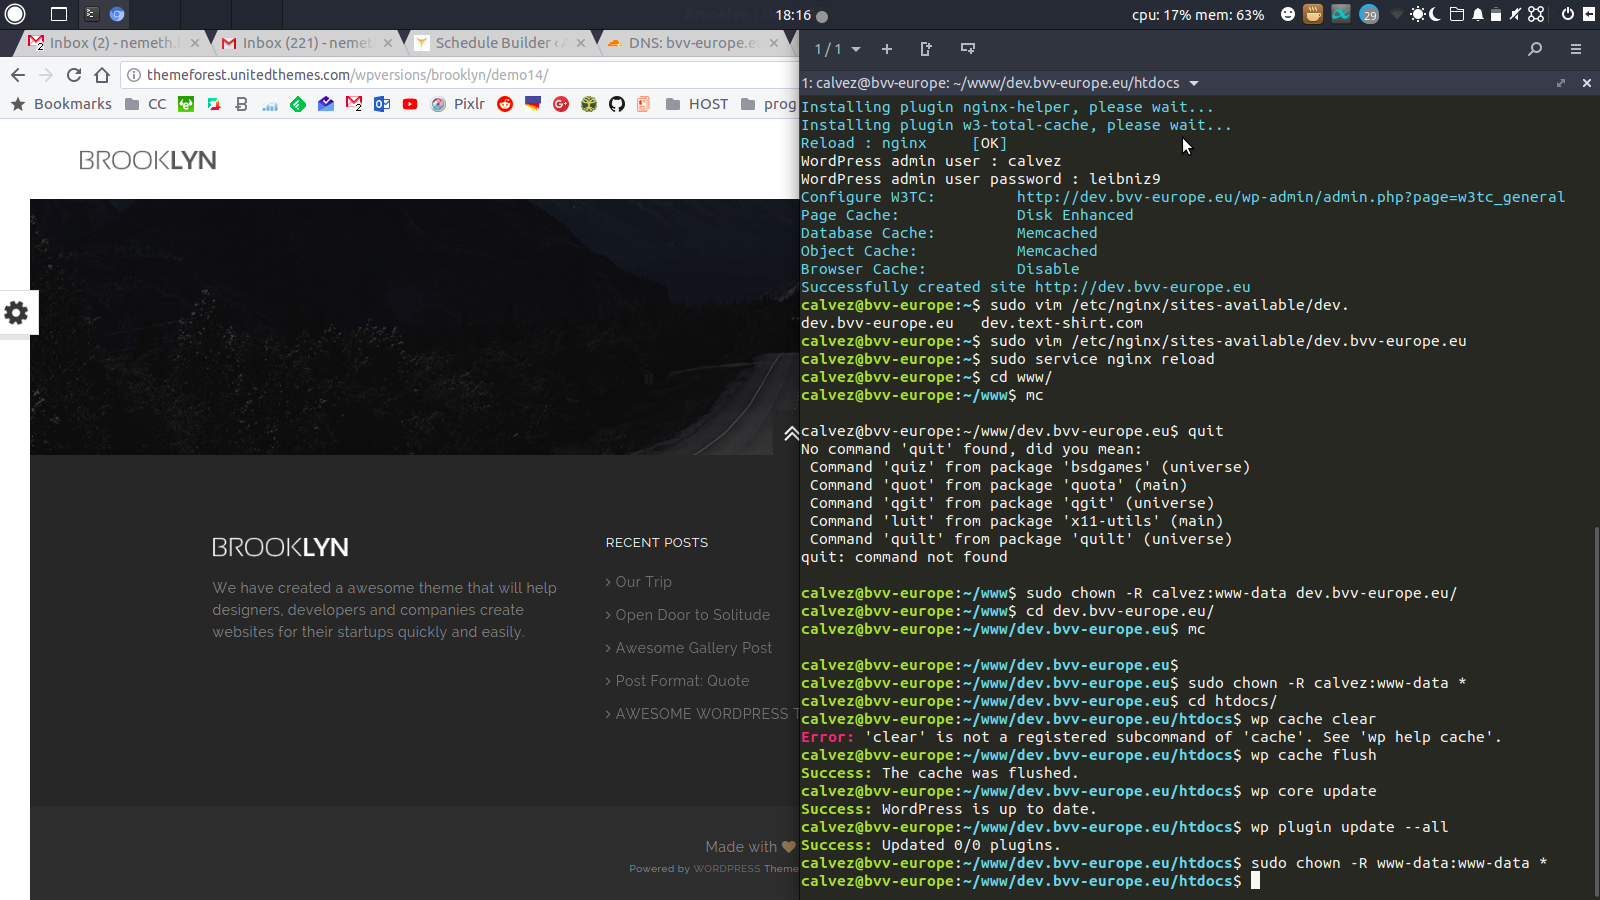Open the Pixlr bookmark

pos(458,104)
